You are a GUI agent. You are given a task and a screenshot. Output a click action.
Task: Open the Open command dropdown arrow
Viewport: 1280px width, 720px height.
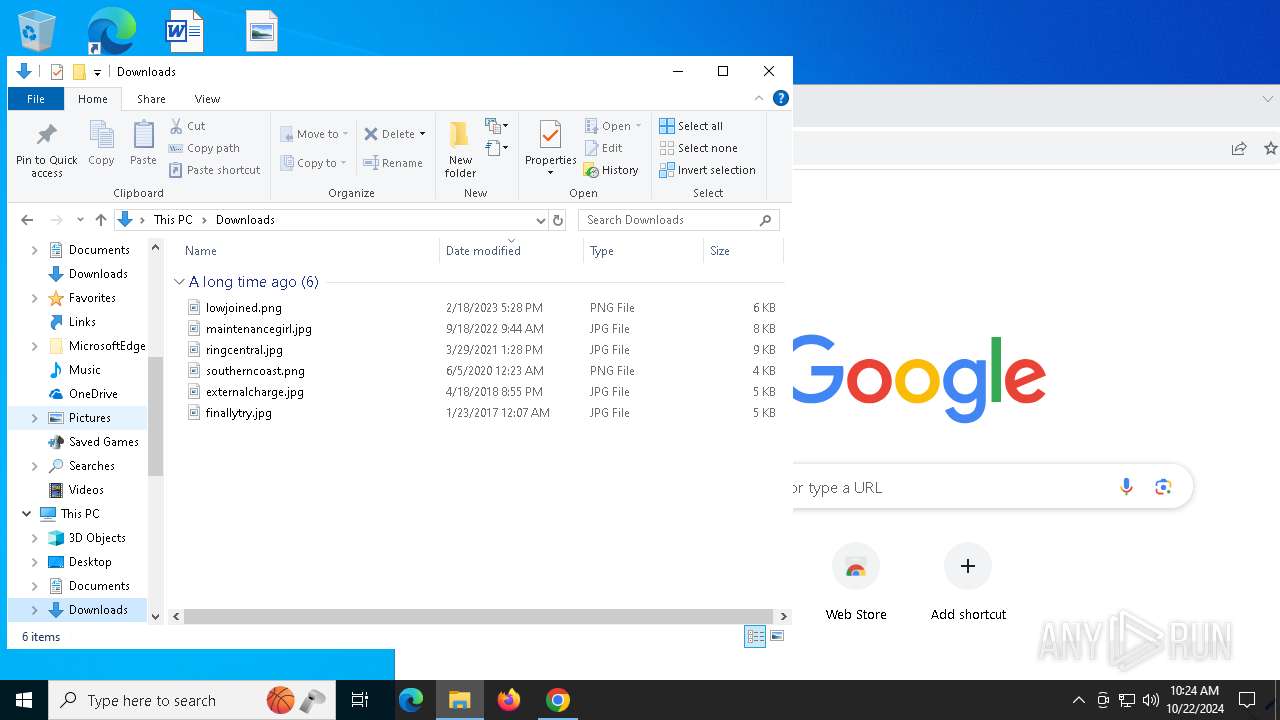pyautogui.click(x=638, y=126)
